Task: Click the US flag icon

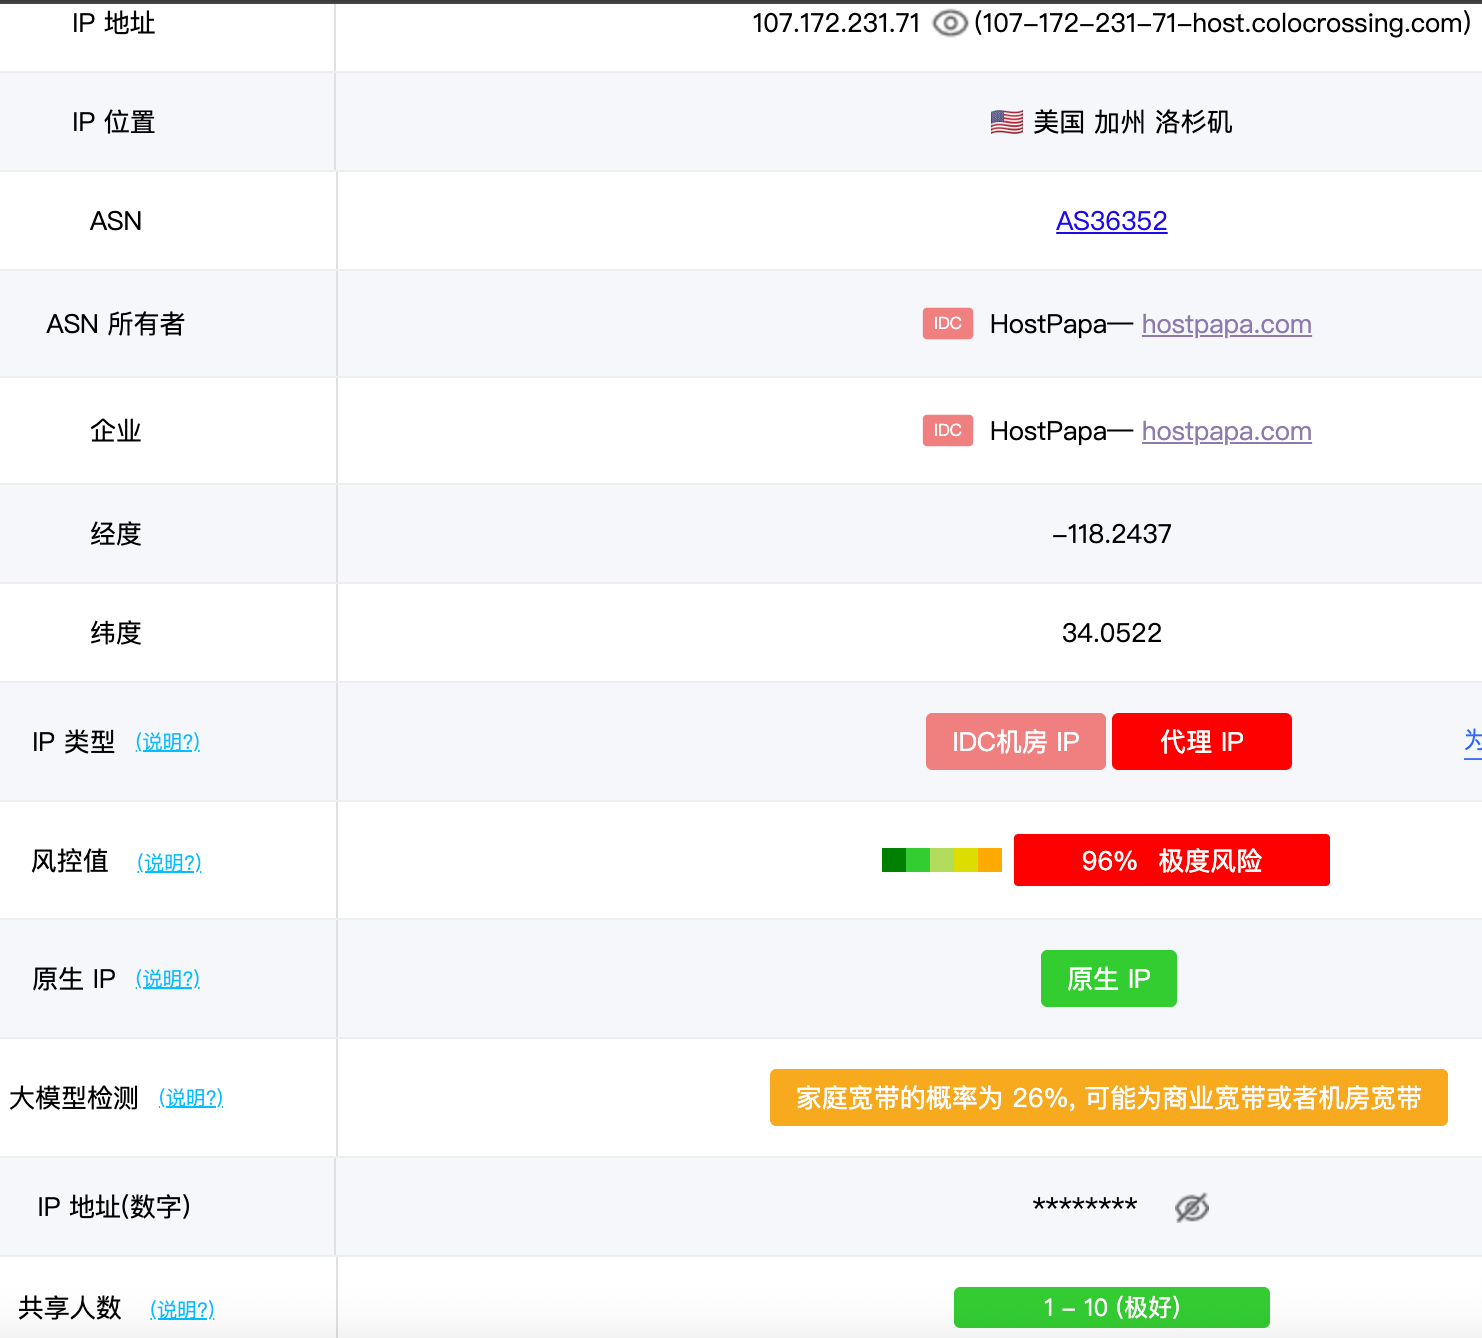Action: tap(1006, 122)
